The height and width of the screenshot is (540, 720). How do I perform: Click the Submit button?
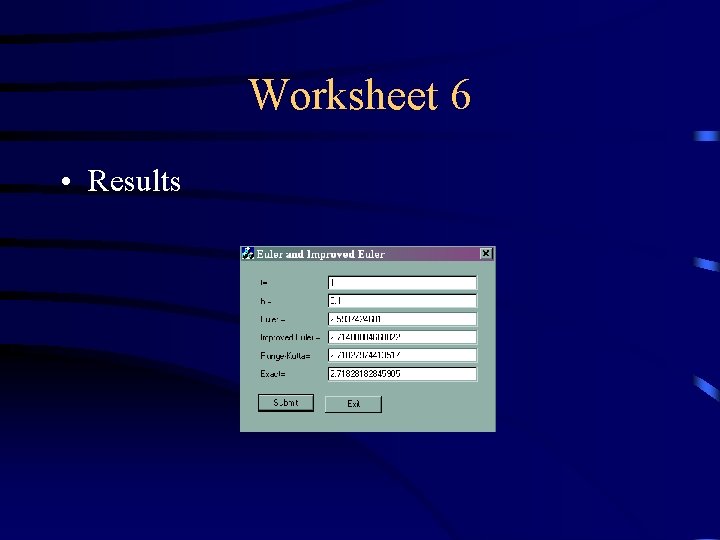(x=286, y=403)
